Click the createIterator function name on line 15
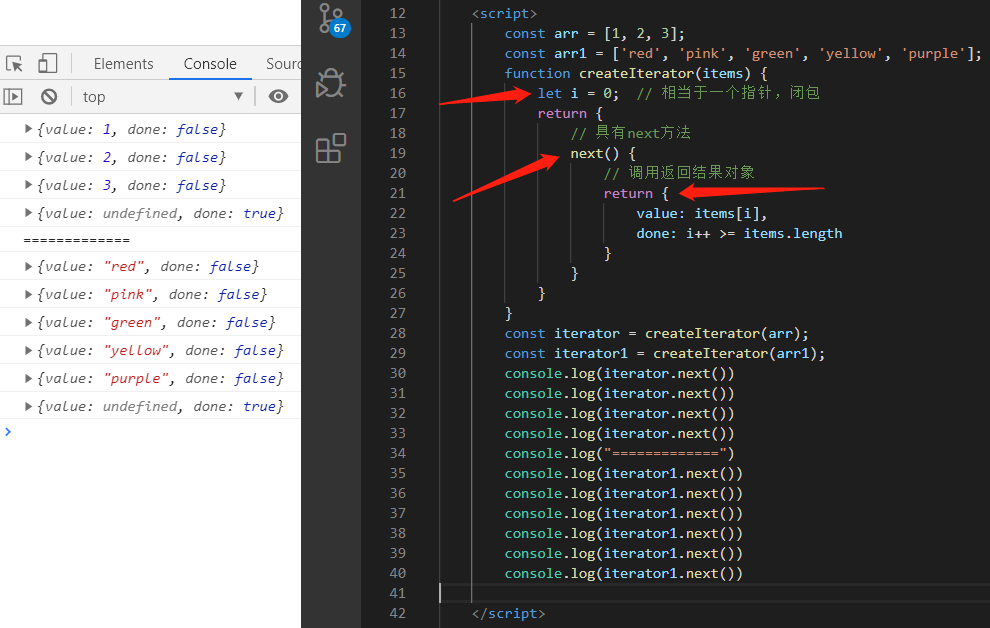Viewport: 990px width, 628px height. pos(636,73)
